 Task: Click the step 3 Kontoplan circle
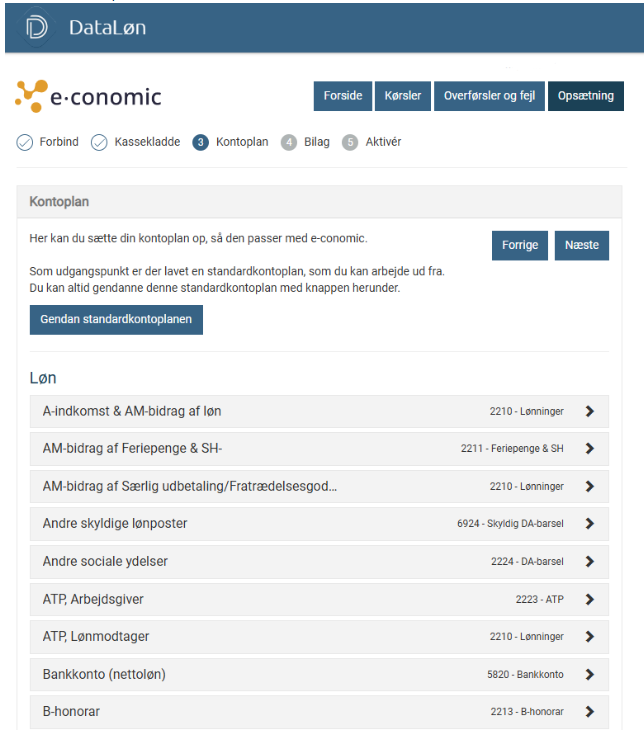(200, 142)
